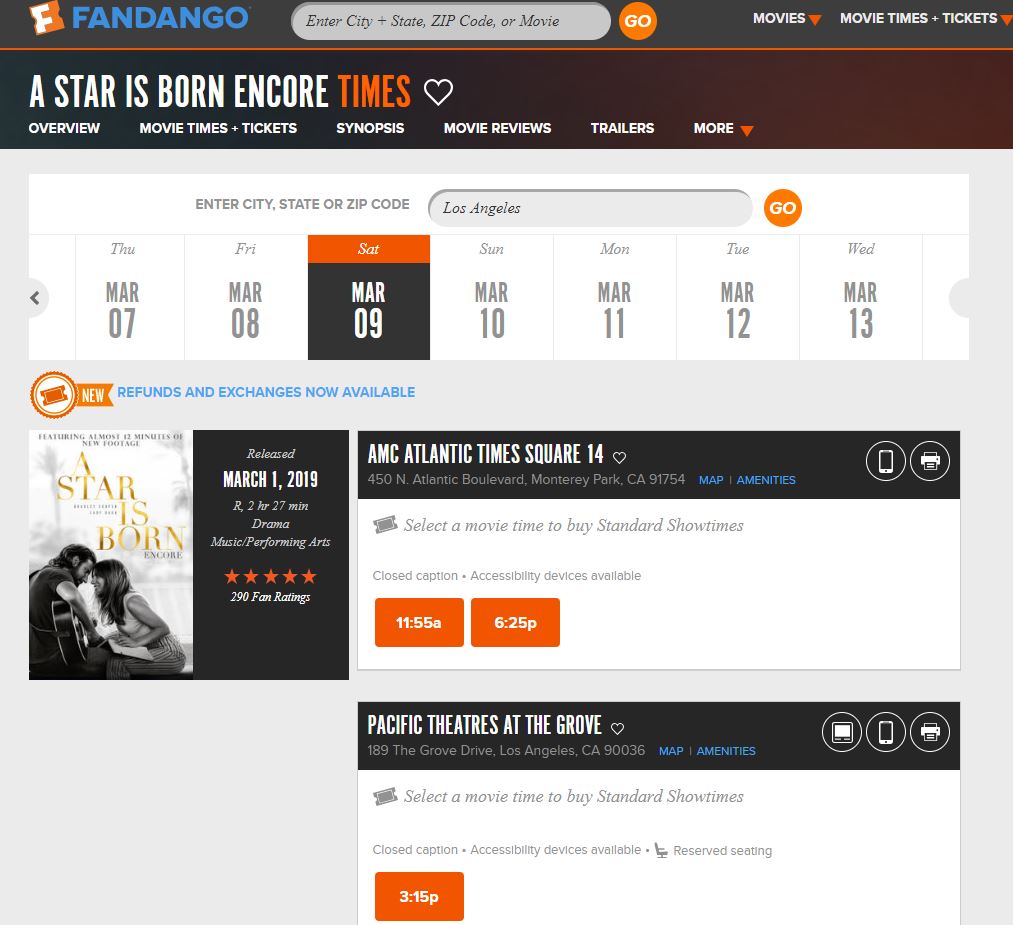Screen dimensions: 1013x925
Task: Click A Star Is Born Encore poster
Action: pos(111,555)
